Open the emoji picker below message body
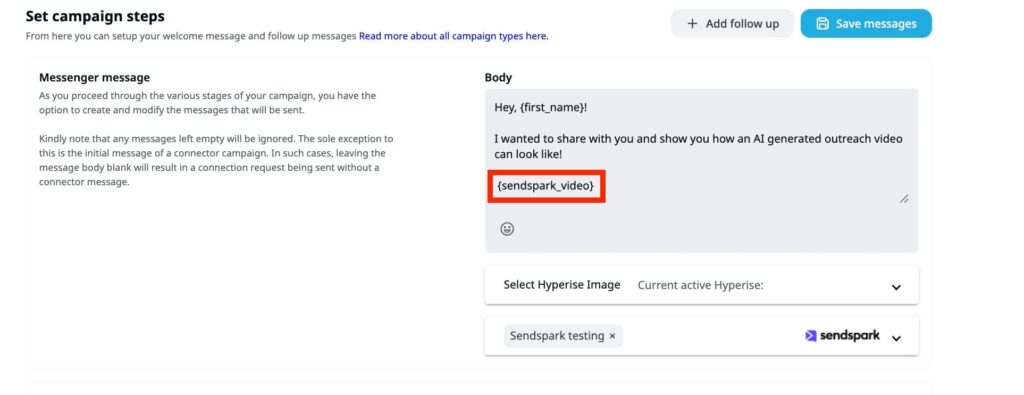Screen dimensions: 1024x395 point(507,229)
